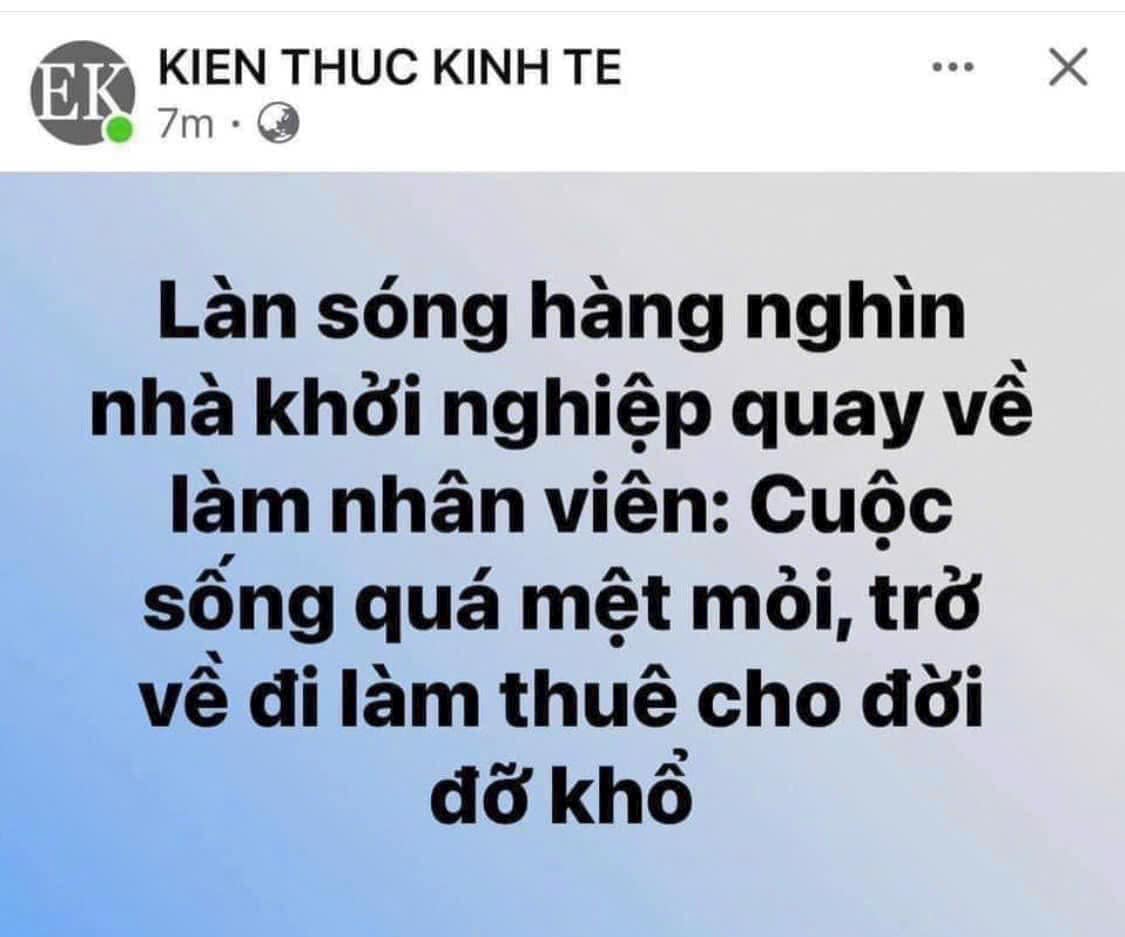1125x937 pixels.
Task: Open the three-dot post options menu
Action: [953, 67]
